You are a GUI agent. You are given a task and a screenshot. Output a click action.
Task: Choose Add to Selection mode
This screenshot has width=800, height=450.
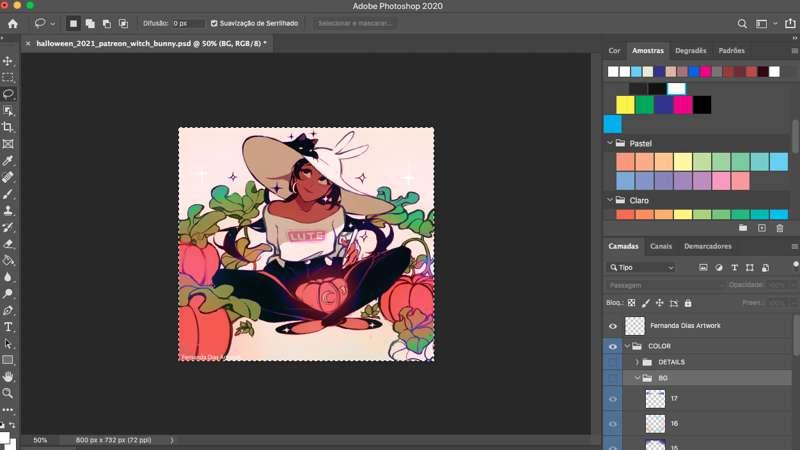[x=90, y=23]
